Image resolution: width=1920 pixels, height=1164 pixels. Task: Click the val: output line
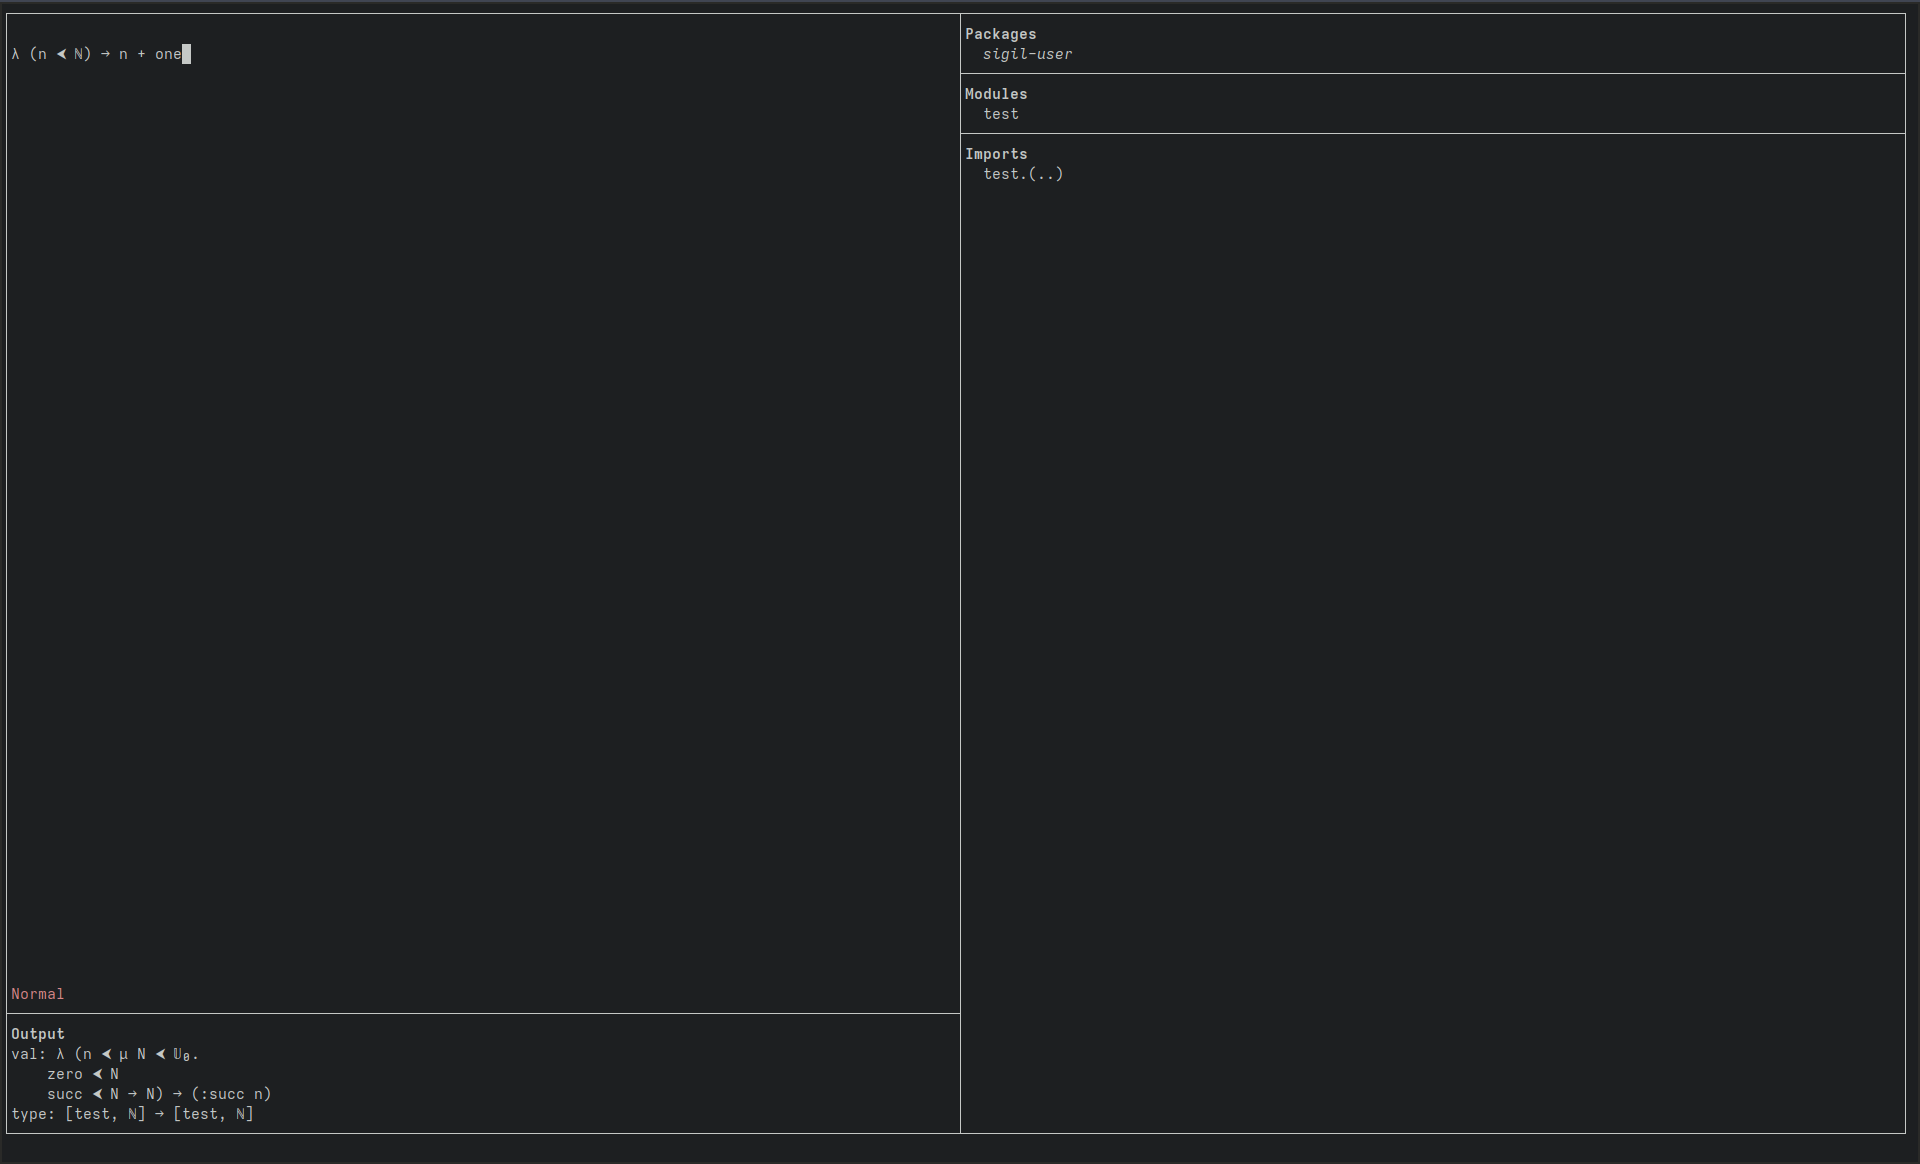pos(105,1054)
